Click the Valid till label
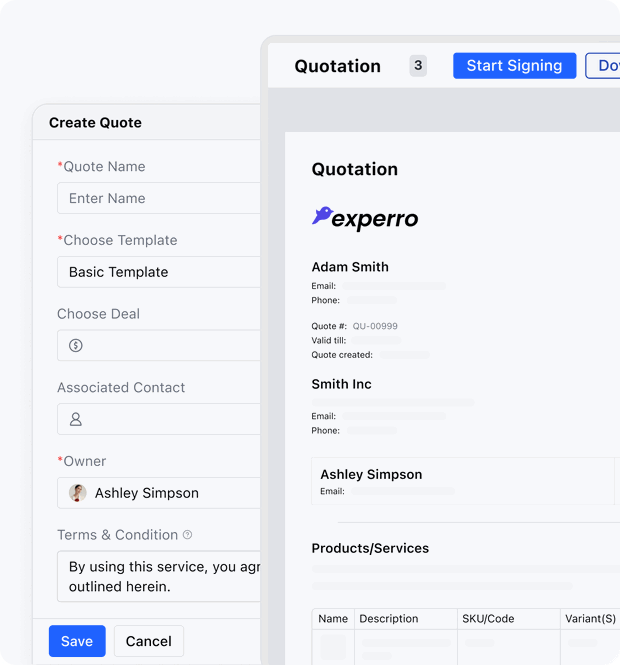The height and width of the screenshot is (665, 620). 329,341
